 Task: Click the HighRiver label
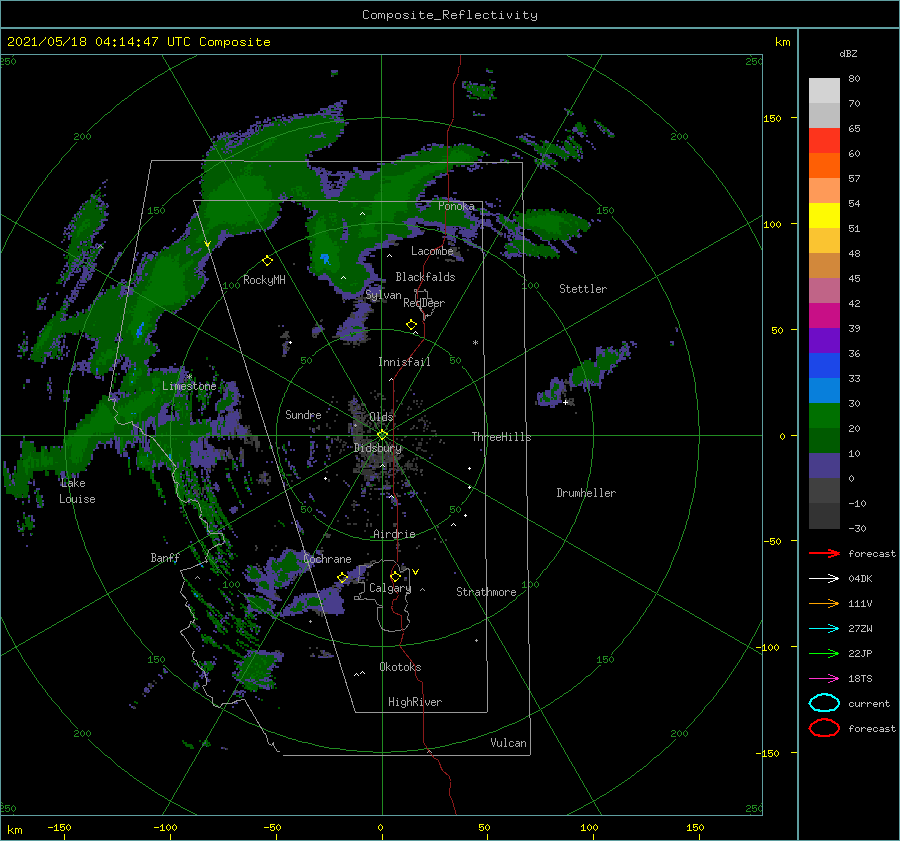point(415,702)
